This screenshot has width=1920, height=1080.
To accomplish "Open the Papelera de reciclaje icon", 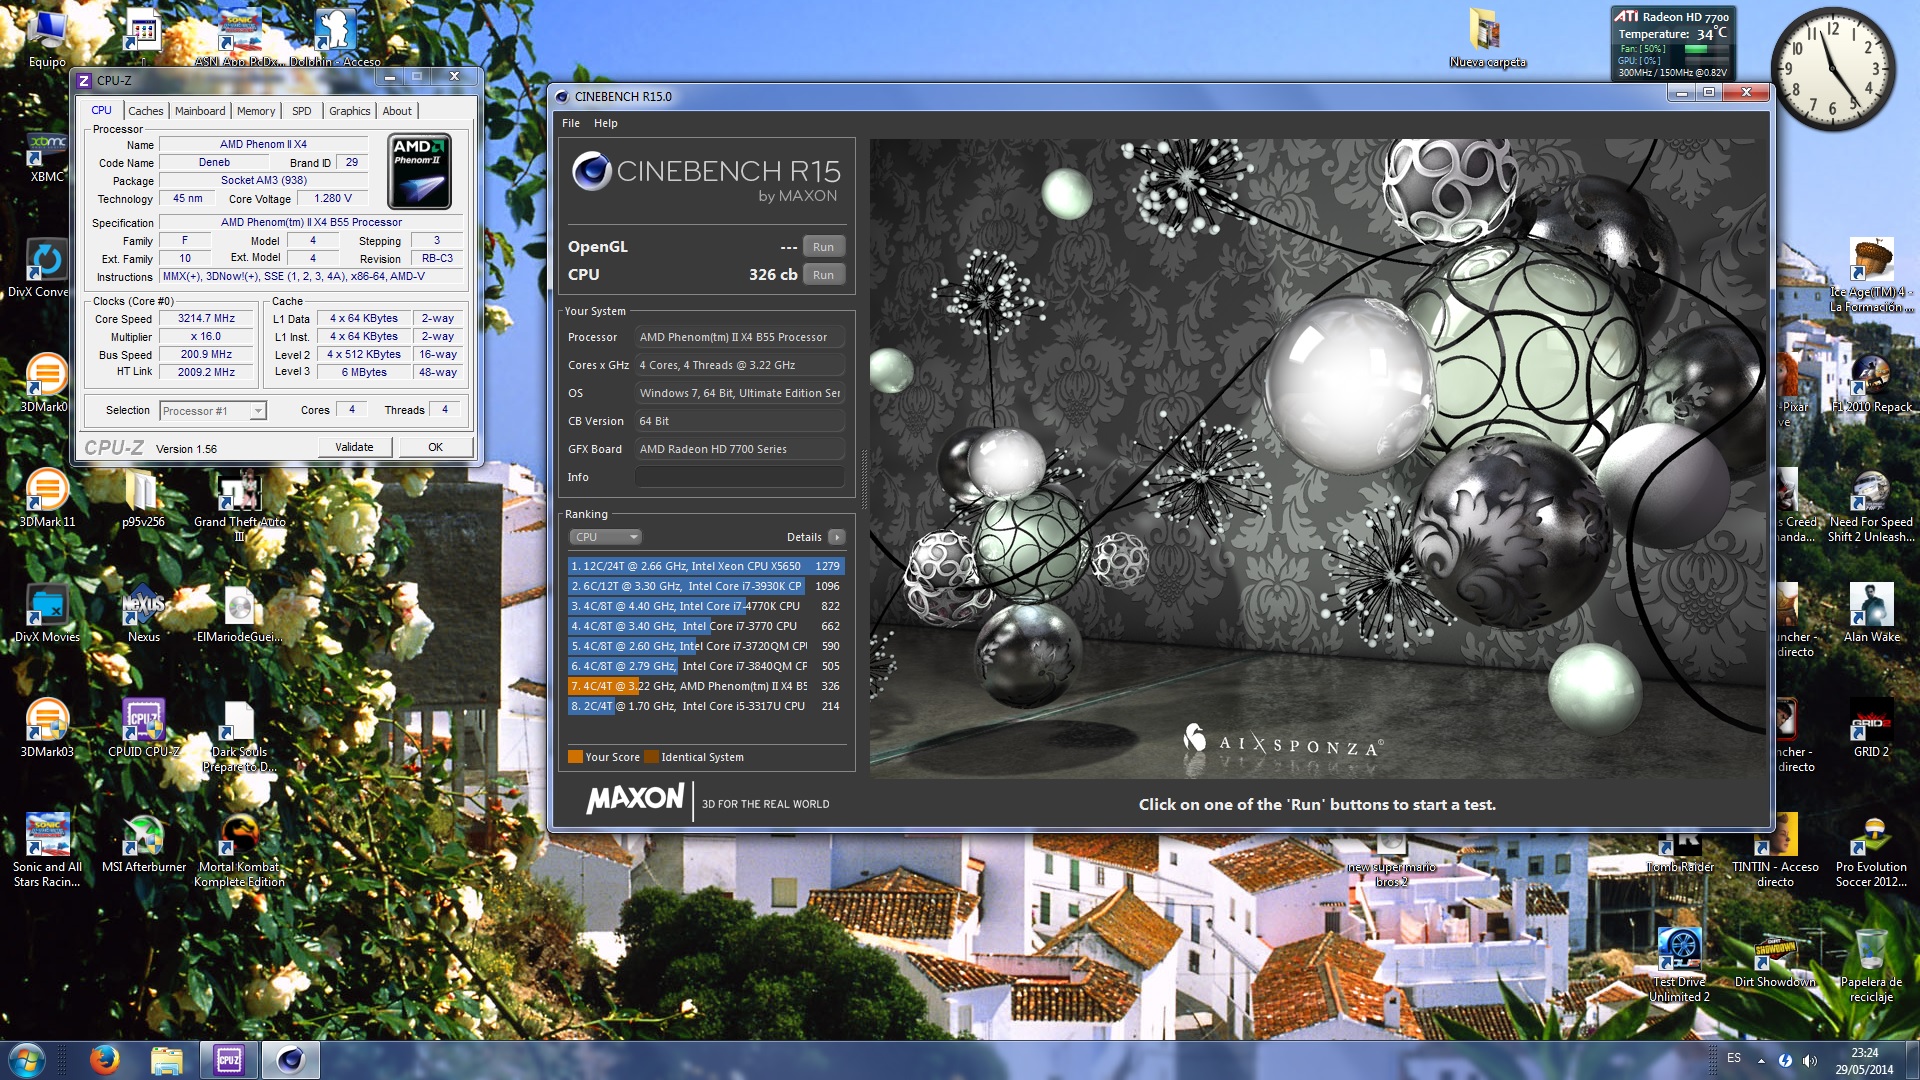I will (x=1870, y=952).
